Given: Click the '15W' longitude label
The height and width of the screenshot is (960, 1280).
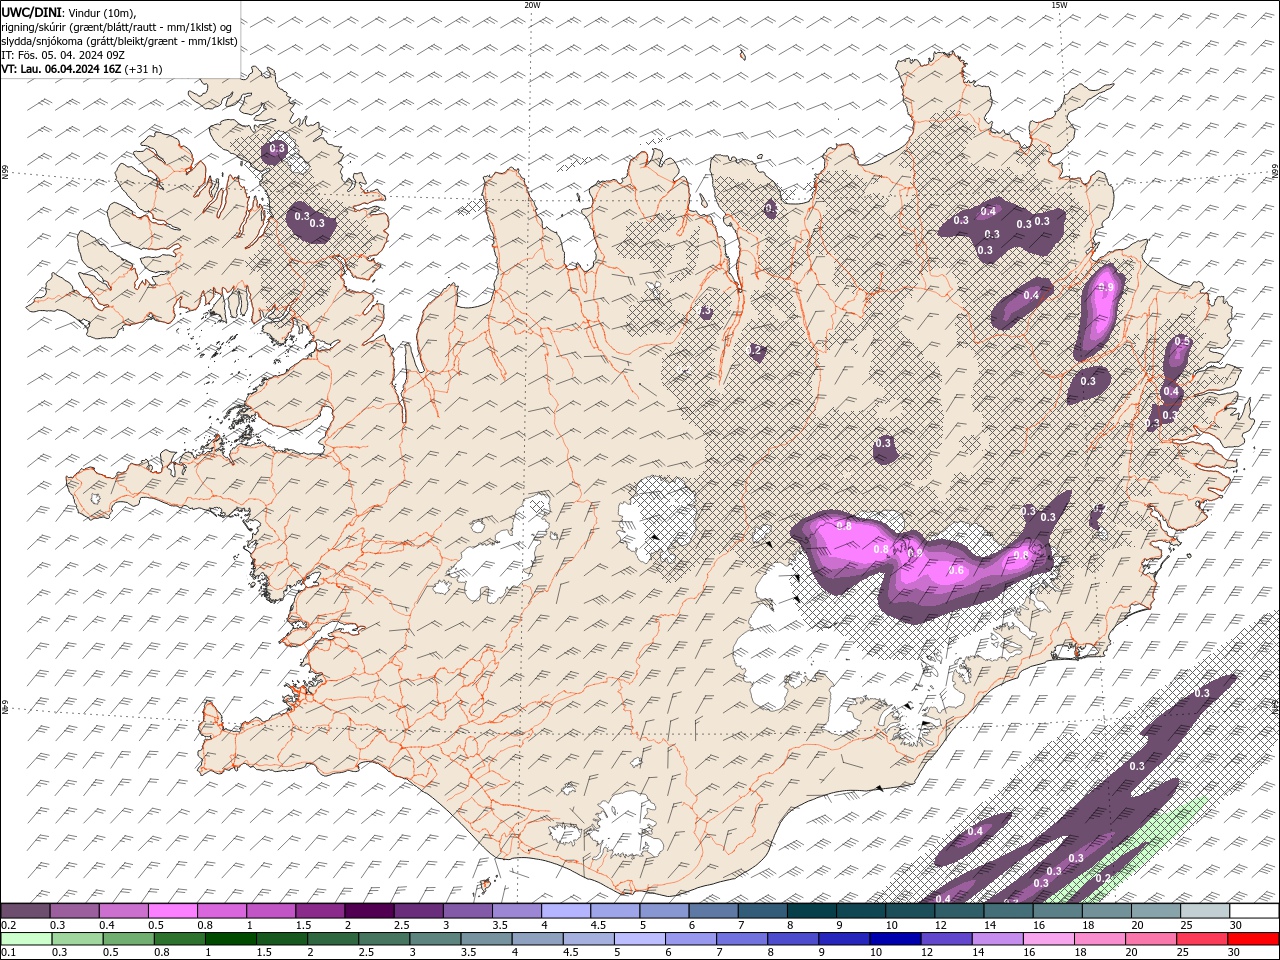Looking at the screenshot, I should pos(1059,5).
